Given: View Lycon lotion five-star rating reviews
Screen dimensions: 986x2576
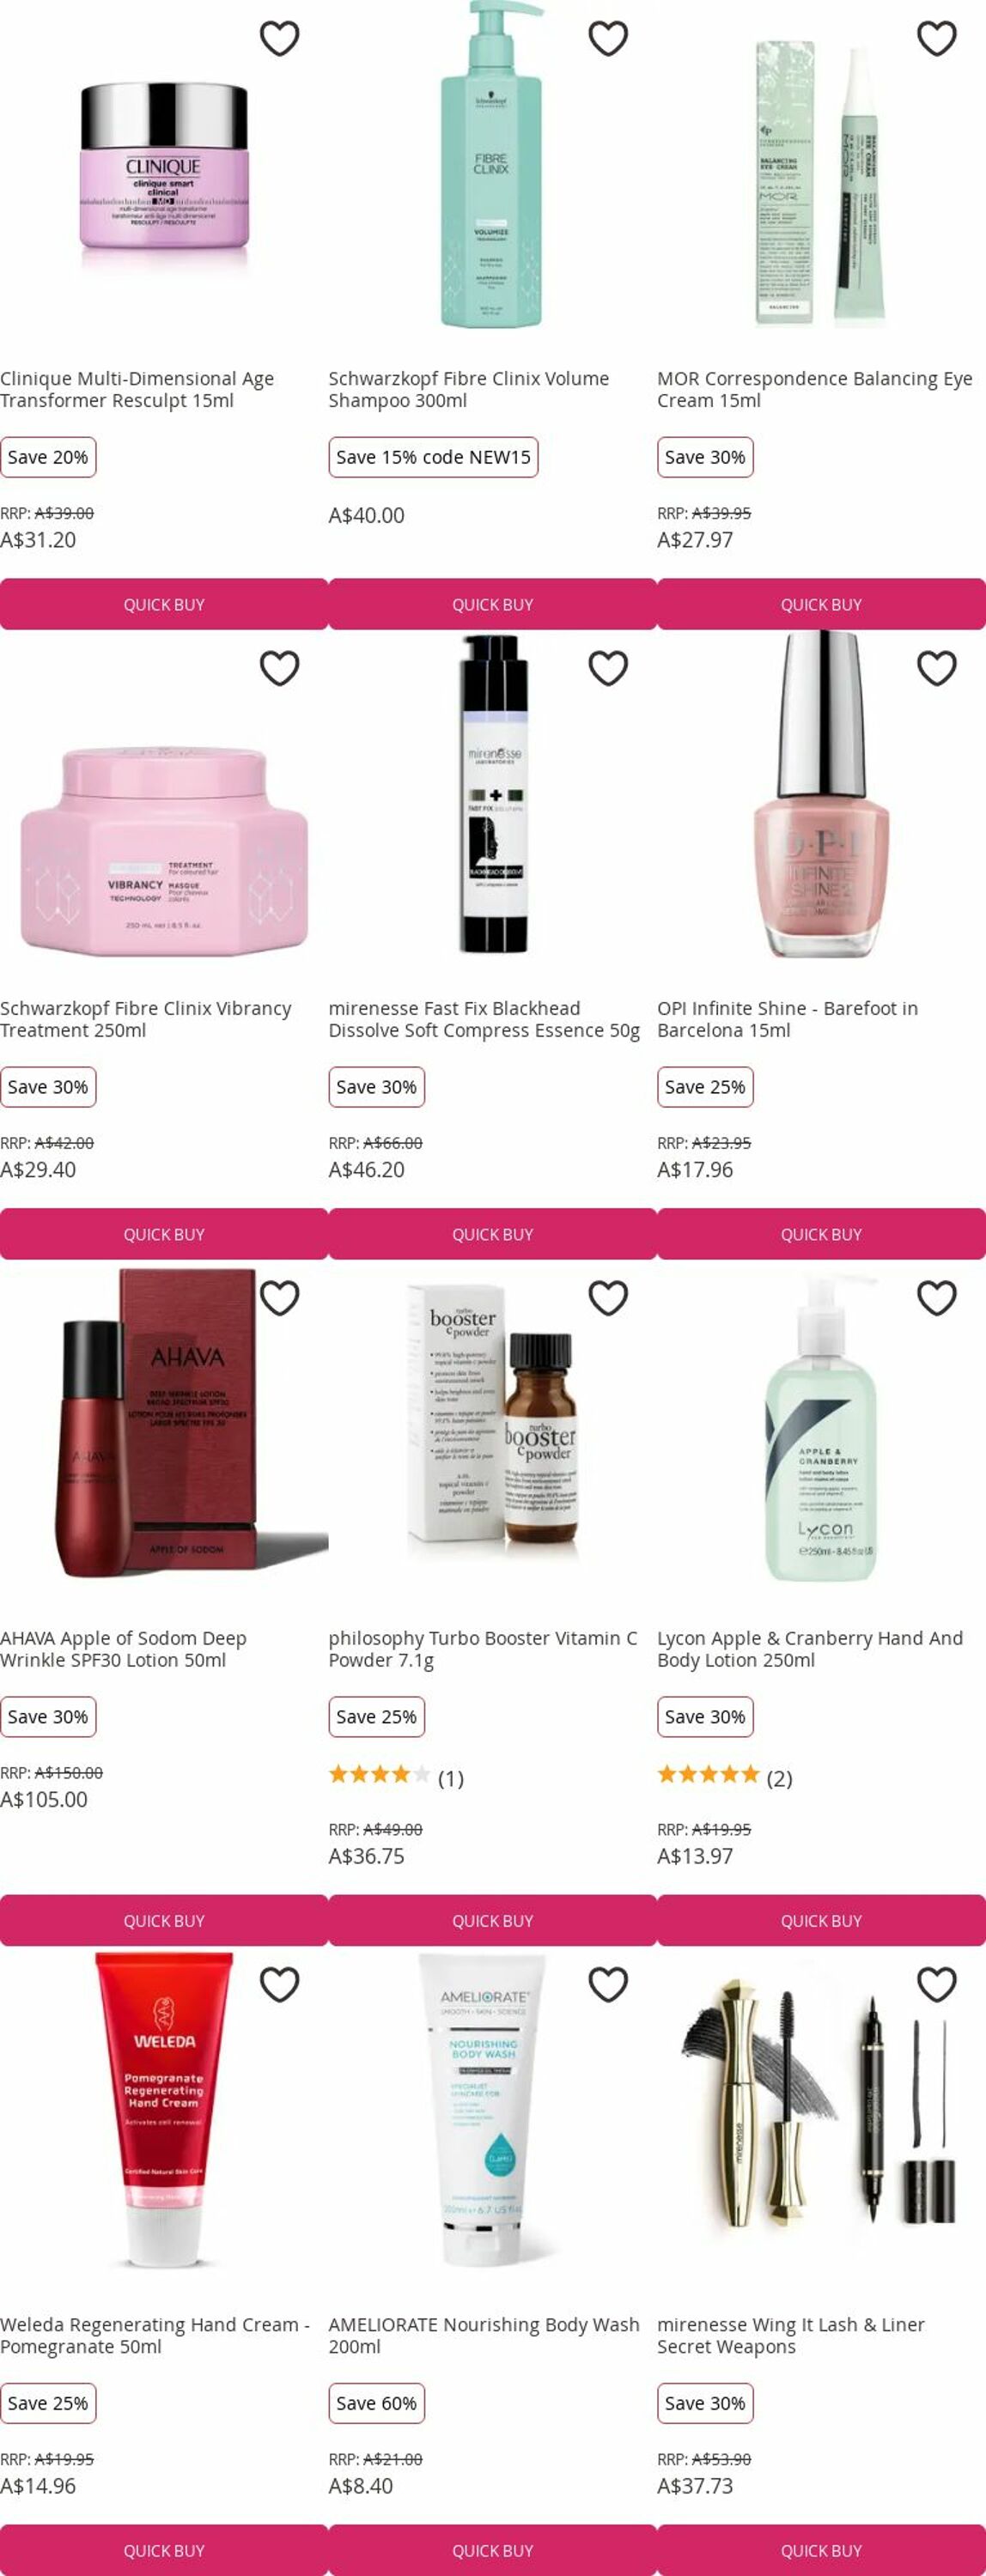Looking at the screenshot, I should [724, 1777].
